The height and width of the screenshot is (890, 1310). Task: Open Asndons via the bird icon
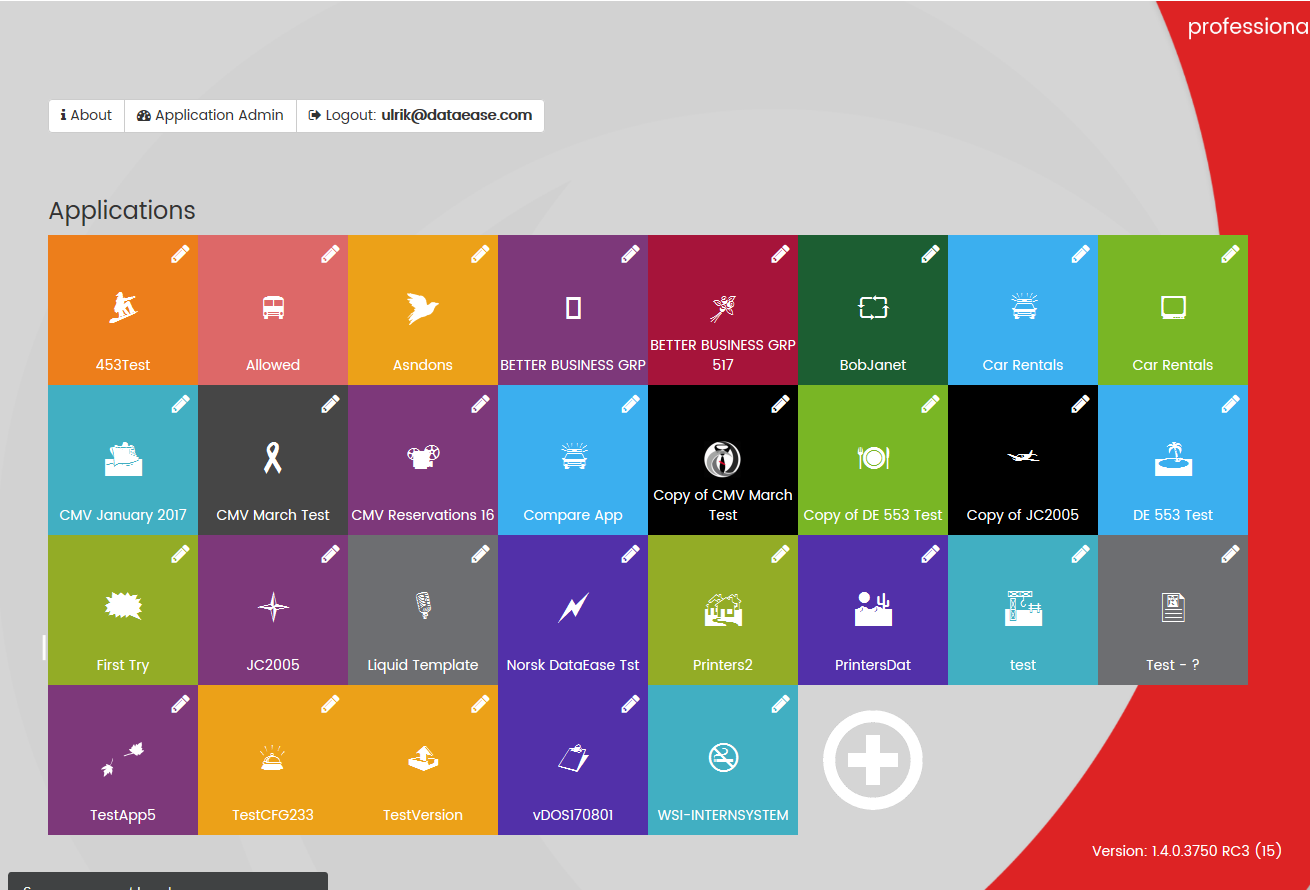pyautogui.click(x=423, y=308)
